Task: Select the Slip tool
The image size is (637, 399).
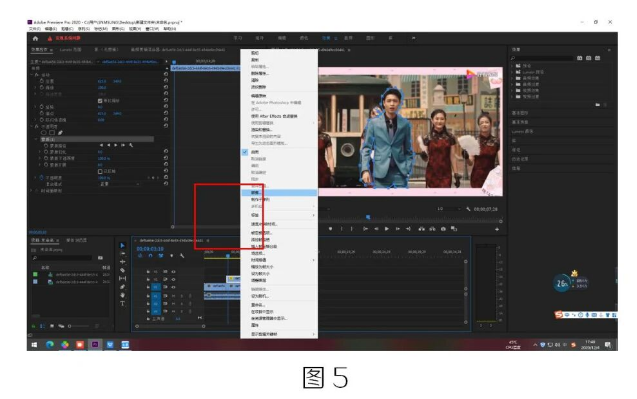Action: (x=122, y=278)
